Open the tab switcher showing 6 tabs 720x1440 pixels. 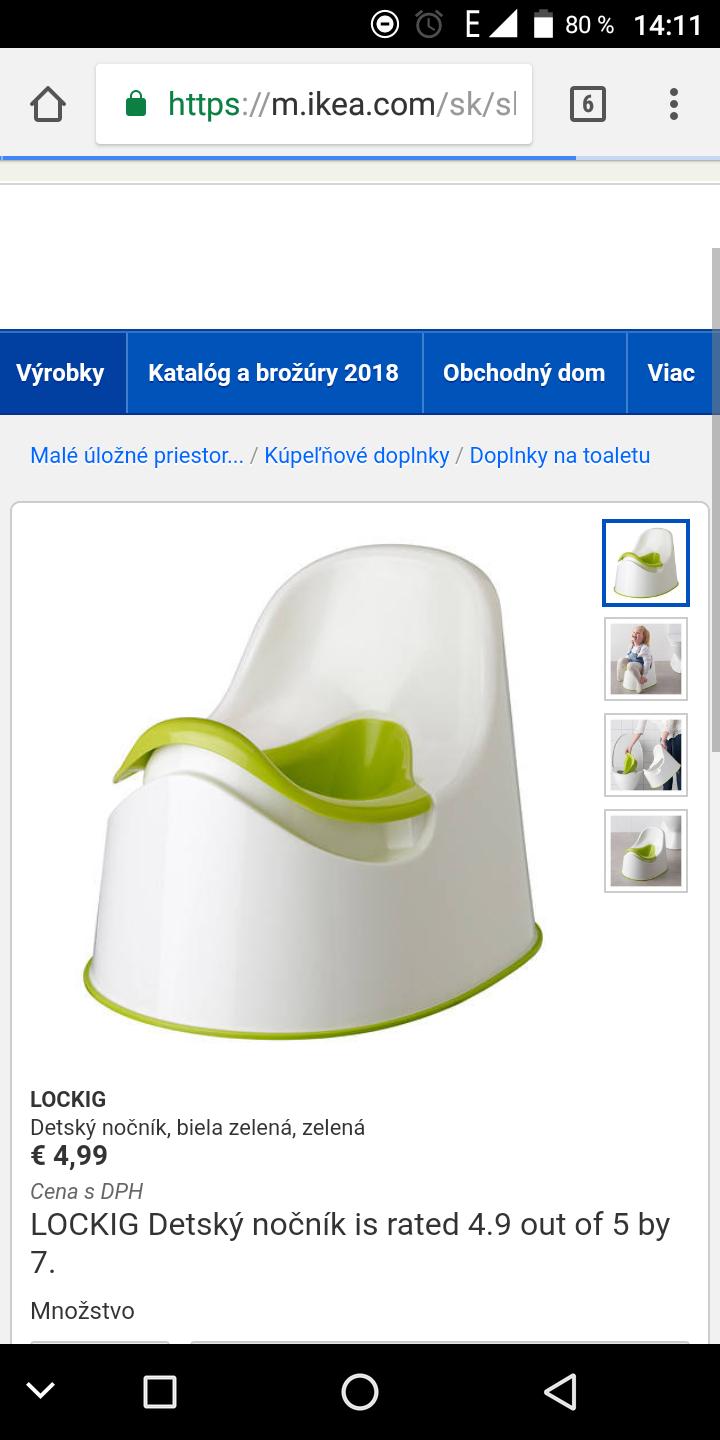click(588, 104)
